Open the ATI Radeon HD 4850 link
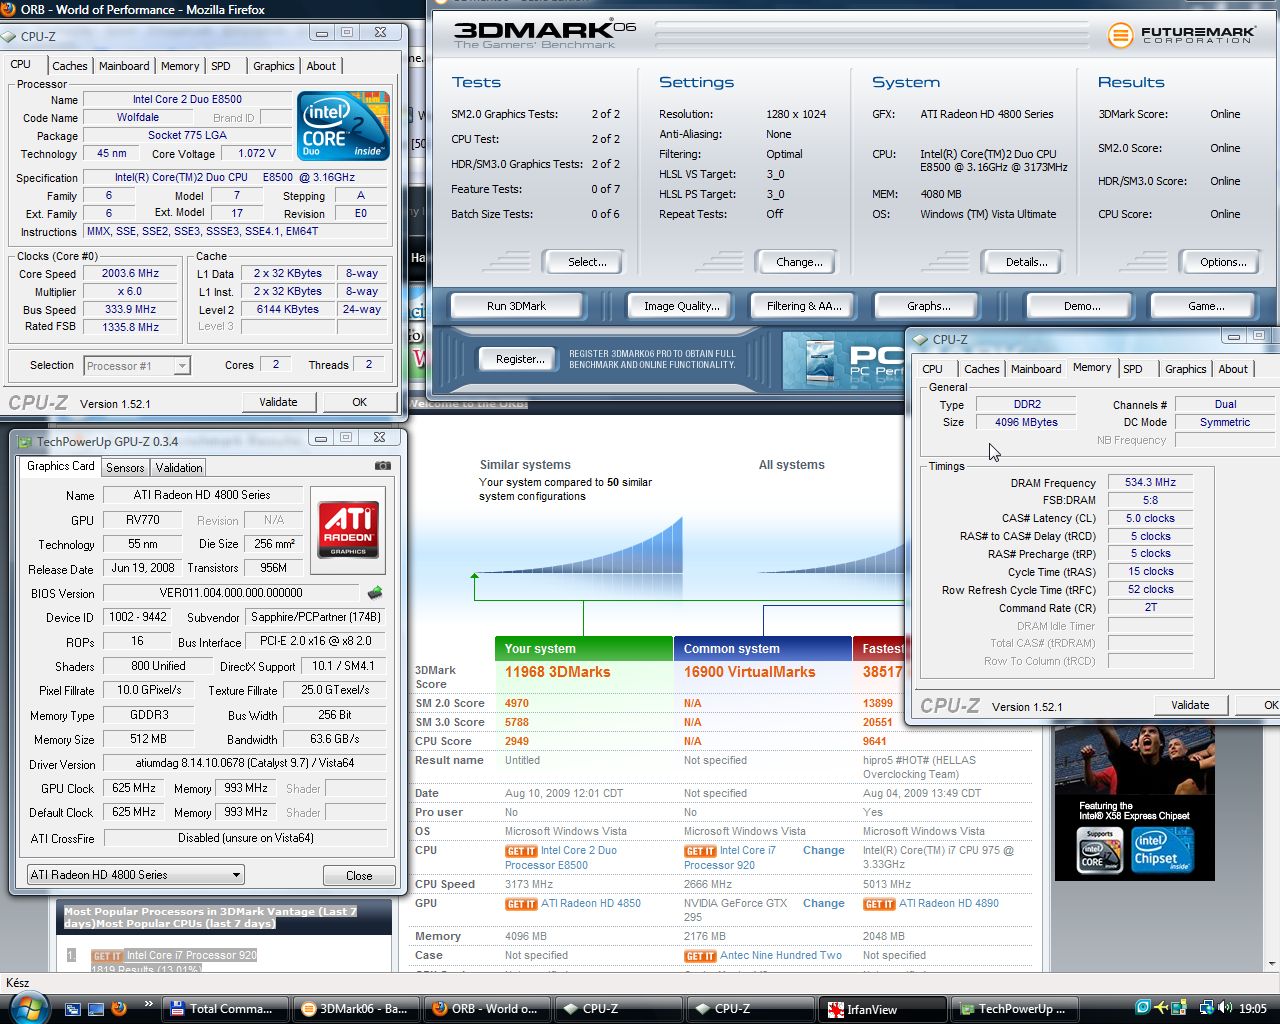This screenshot has width=1280, height=1024. click(590, 903)
